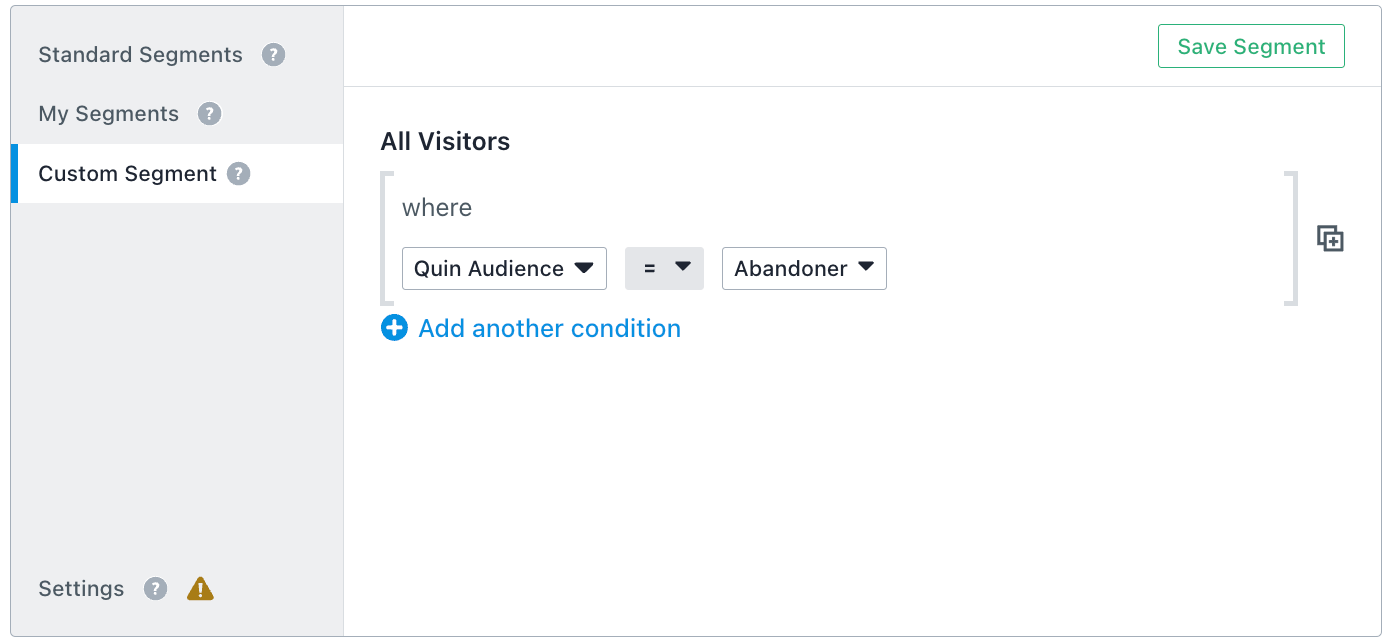Open the Abandoner value dropdown

(804, 269)
